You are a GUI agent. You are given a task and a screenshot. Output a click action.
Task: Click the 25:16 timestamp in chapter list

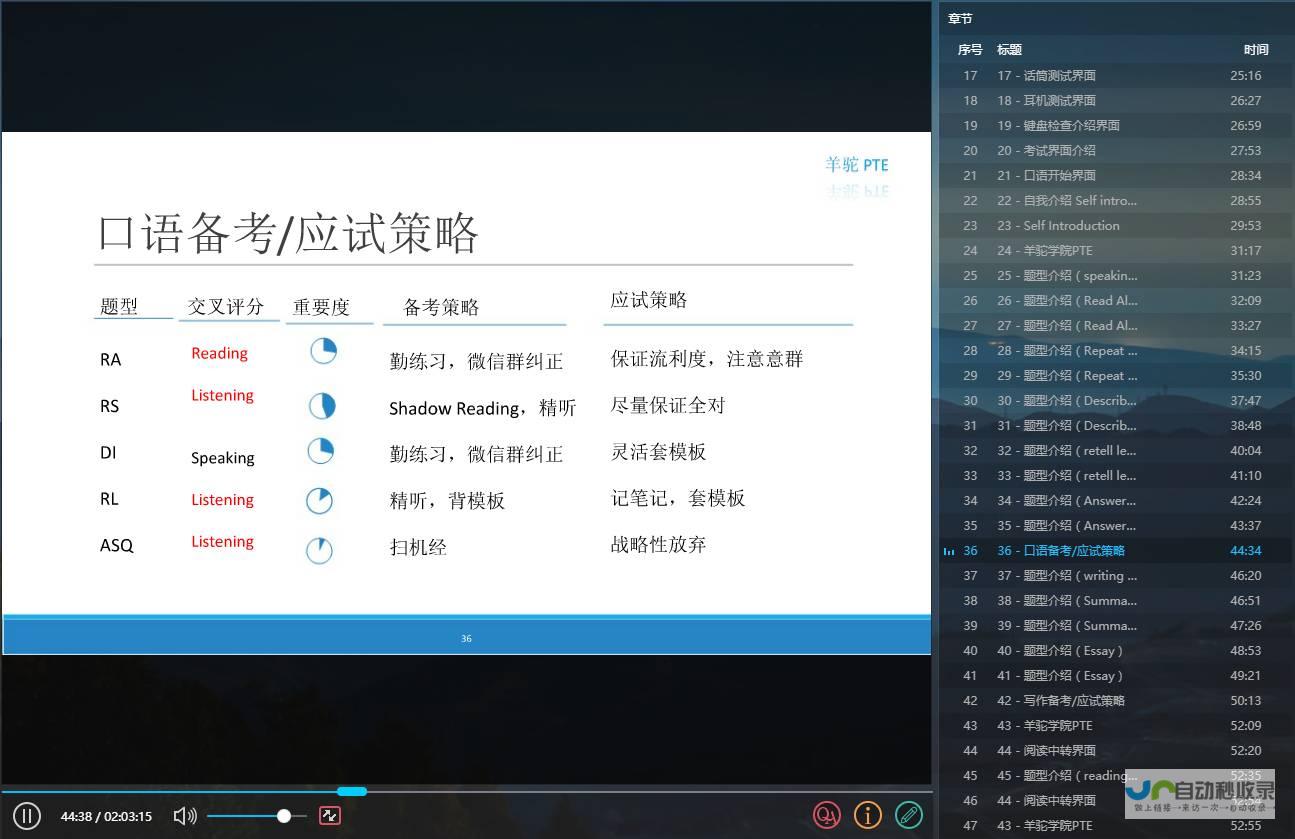click(1245, 75)
